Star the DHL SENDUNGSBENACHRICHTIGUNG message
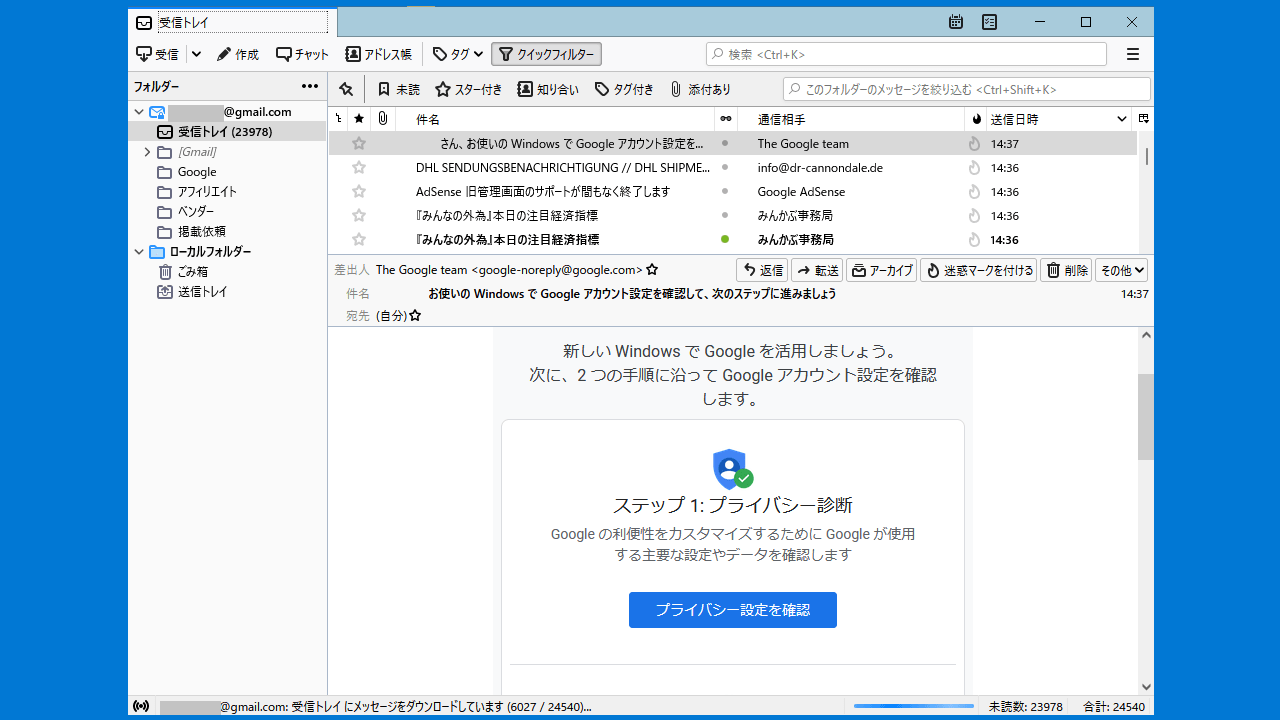 point(359,167)
